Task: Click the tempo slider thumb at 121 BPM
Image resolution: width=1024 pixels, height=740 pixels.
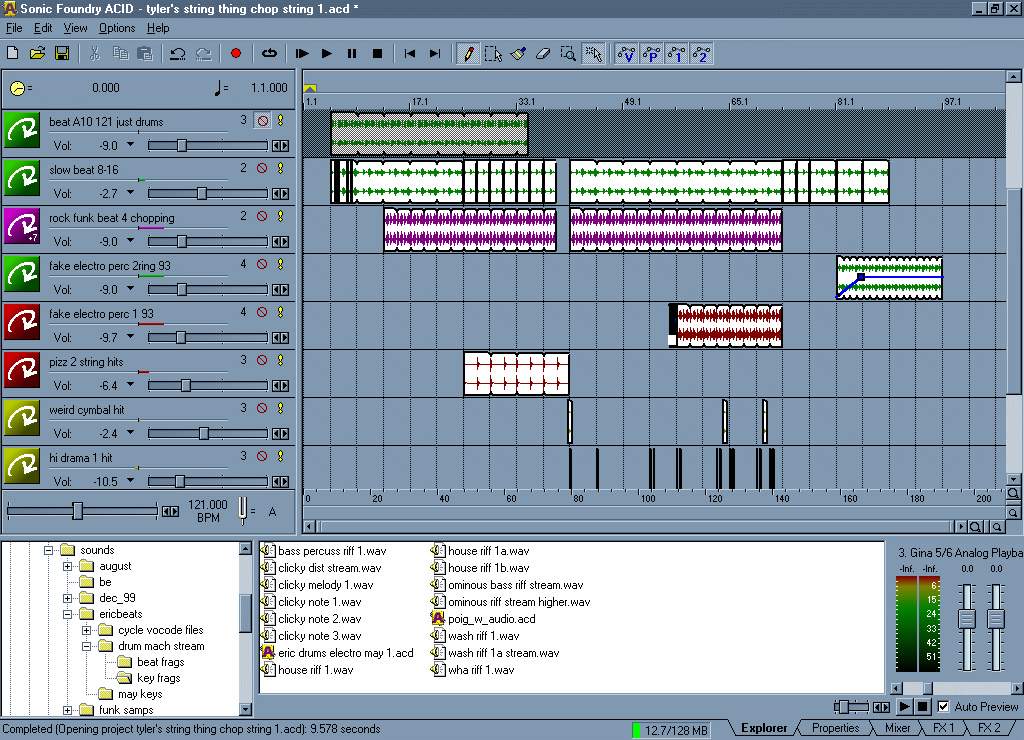Action: pos(78,511)
